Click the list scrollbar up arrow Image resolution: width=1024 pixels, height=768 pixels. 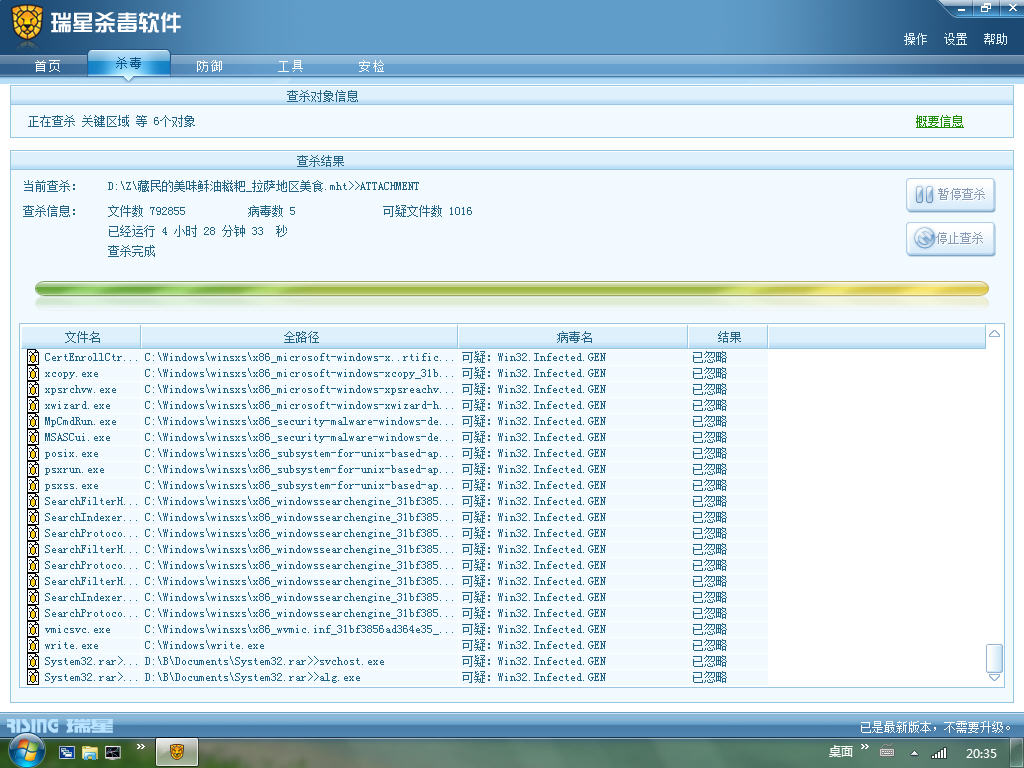coord(994,334)
